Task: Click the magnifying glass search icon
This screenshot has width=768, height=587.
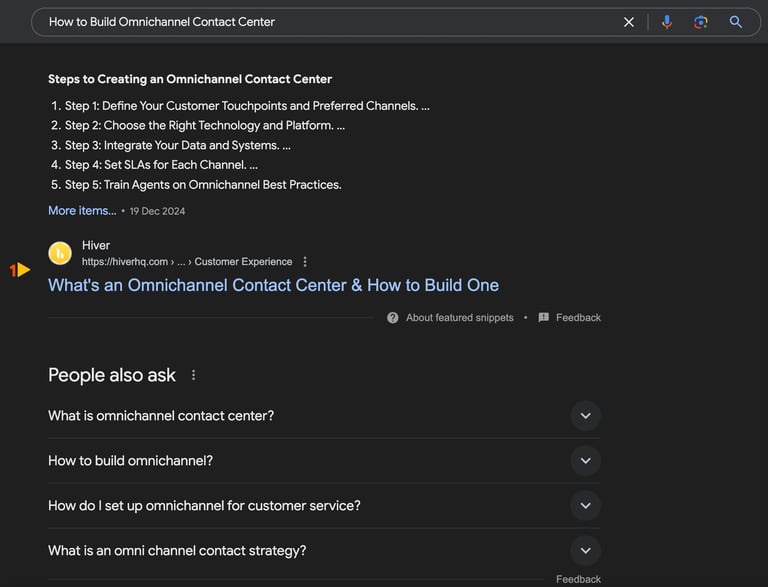Action: (x=736, y=22)
